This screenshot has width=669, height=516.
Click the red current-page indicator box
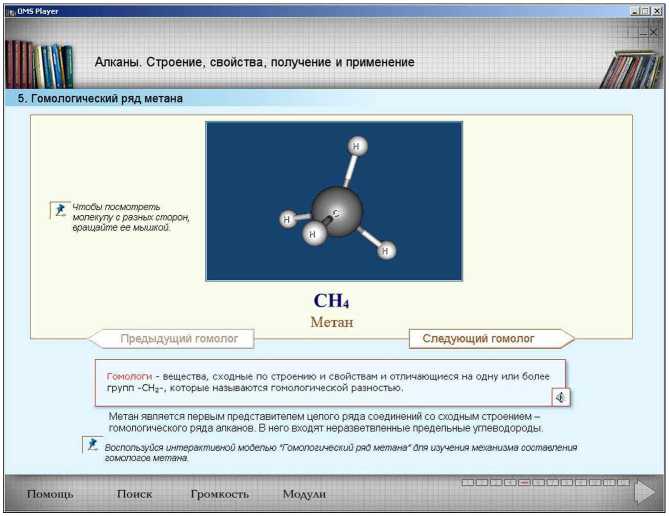(524, 483)
